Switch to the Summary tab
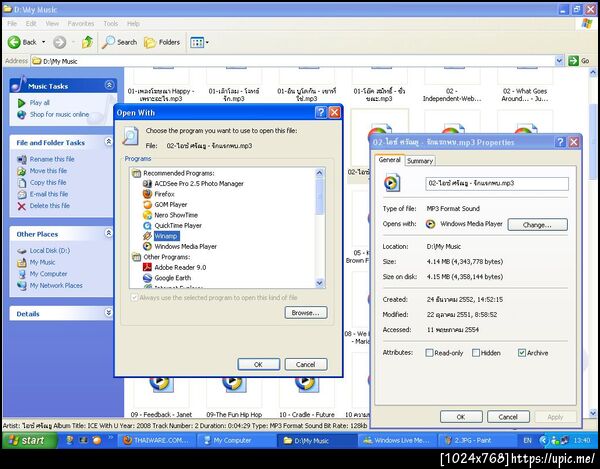This screenshot has height=469, width=600. point(420,161)
